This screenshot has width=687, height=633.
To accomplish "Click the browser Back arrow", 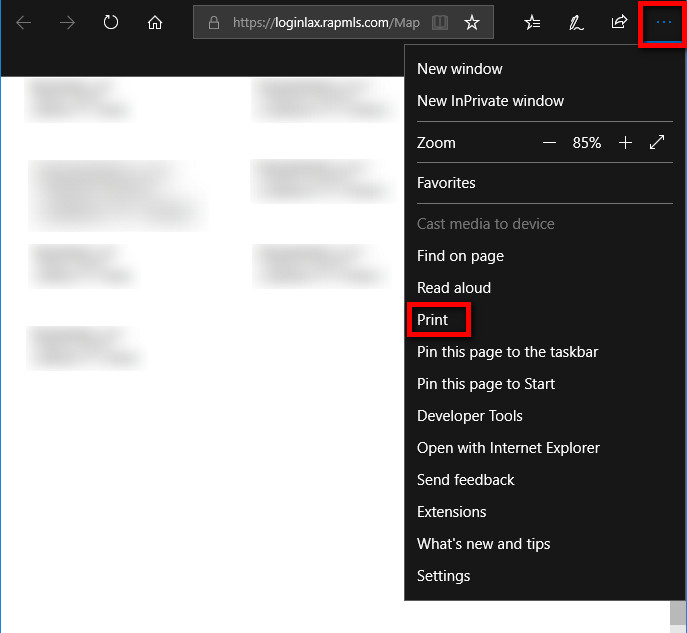I will [23, 22].
